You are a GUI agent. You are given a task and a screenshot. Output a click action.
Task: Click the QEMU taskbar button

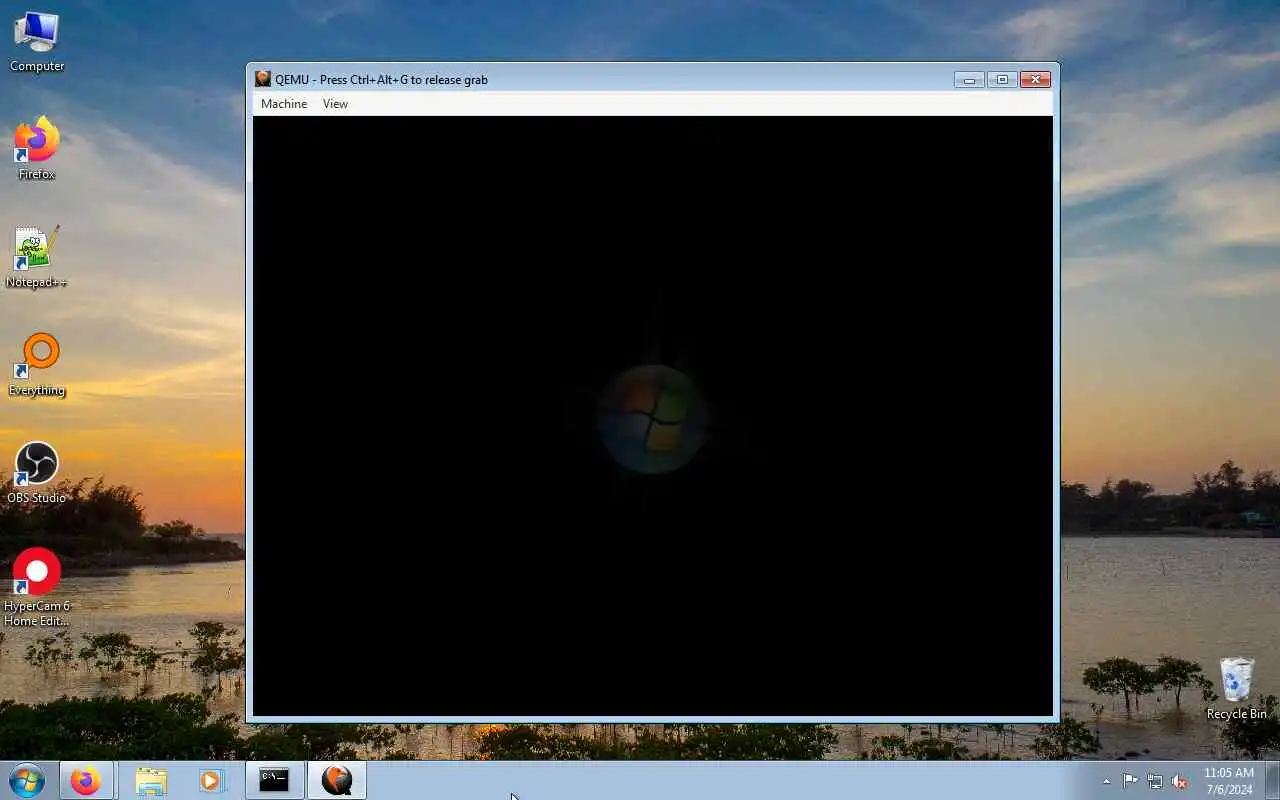pyautogui.click(x=337, y=780)
